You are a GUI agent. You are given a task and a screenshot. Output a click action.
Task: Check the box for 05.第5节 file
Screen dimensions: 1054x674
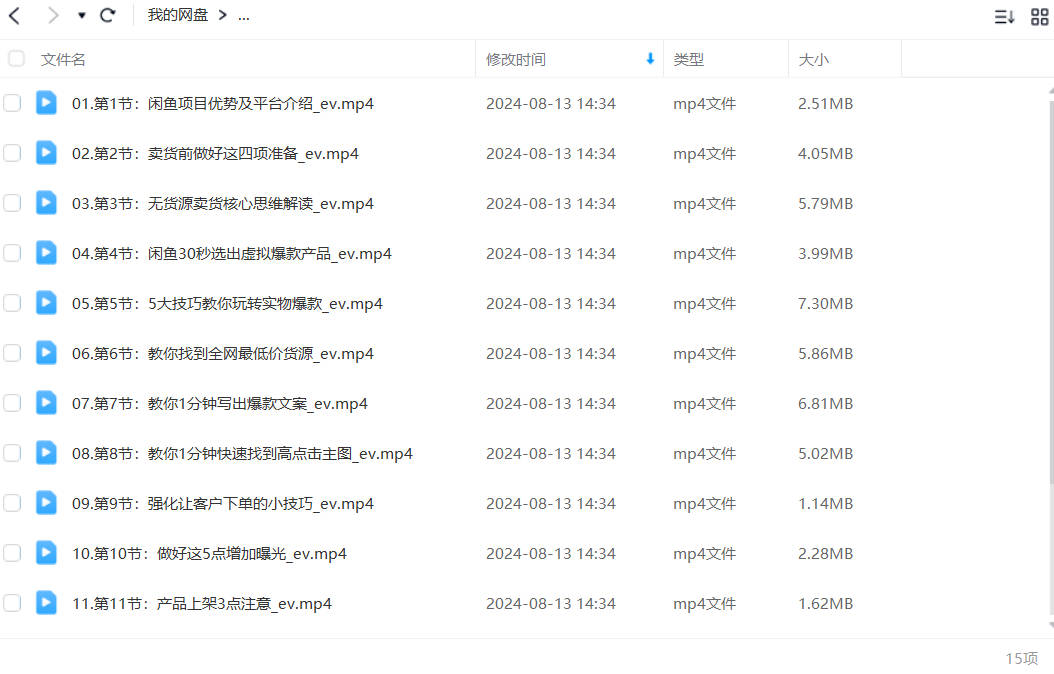(x=12, y=303)
